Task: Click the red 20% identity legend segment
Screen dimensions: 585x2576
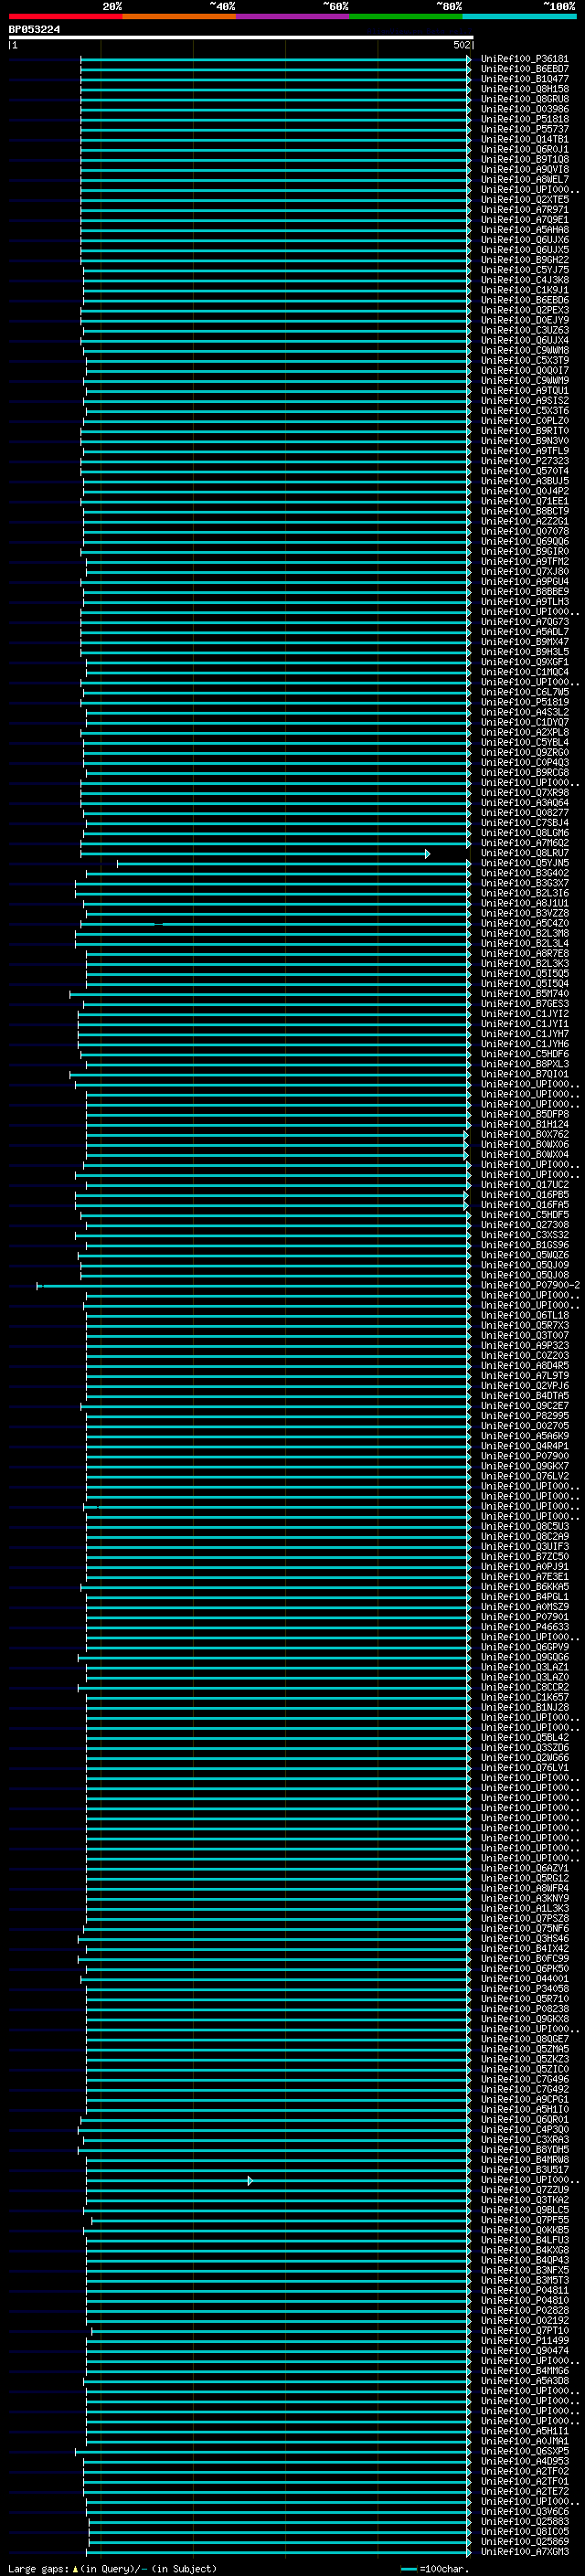Action: (x=65, y=16)
